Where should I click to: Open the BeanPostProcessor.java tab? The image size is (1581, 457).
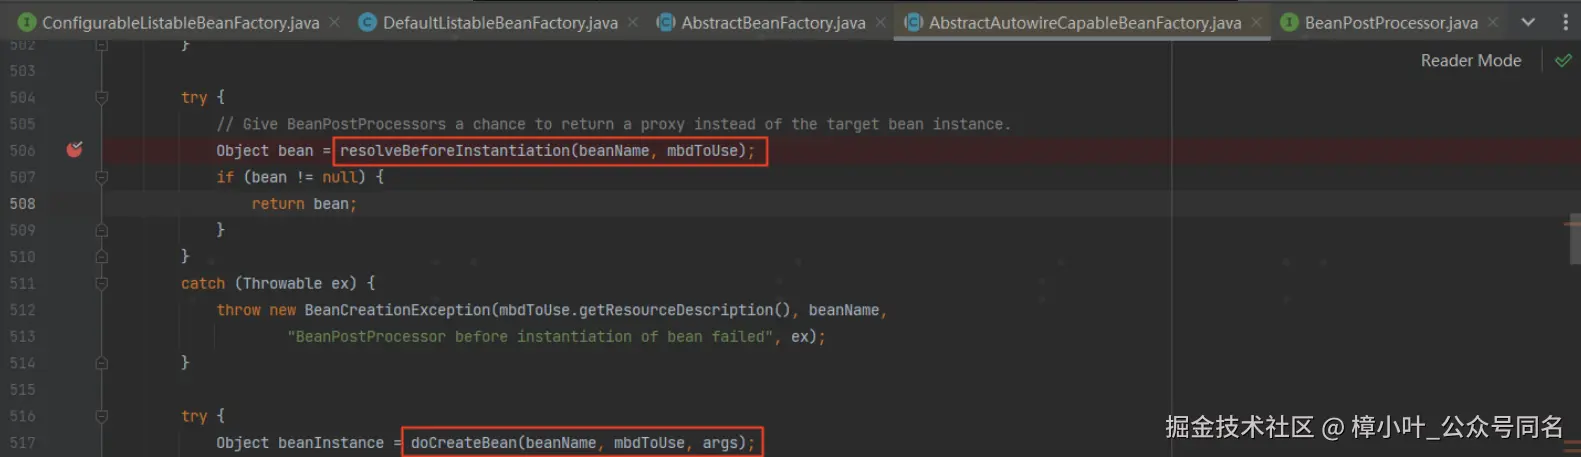tap(1391, 22)
